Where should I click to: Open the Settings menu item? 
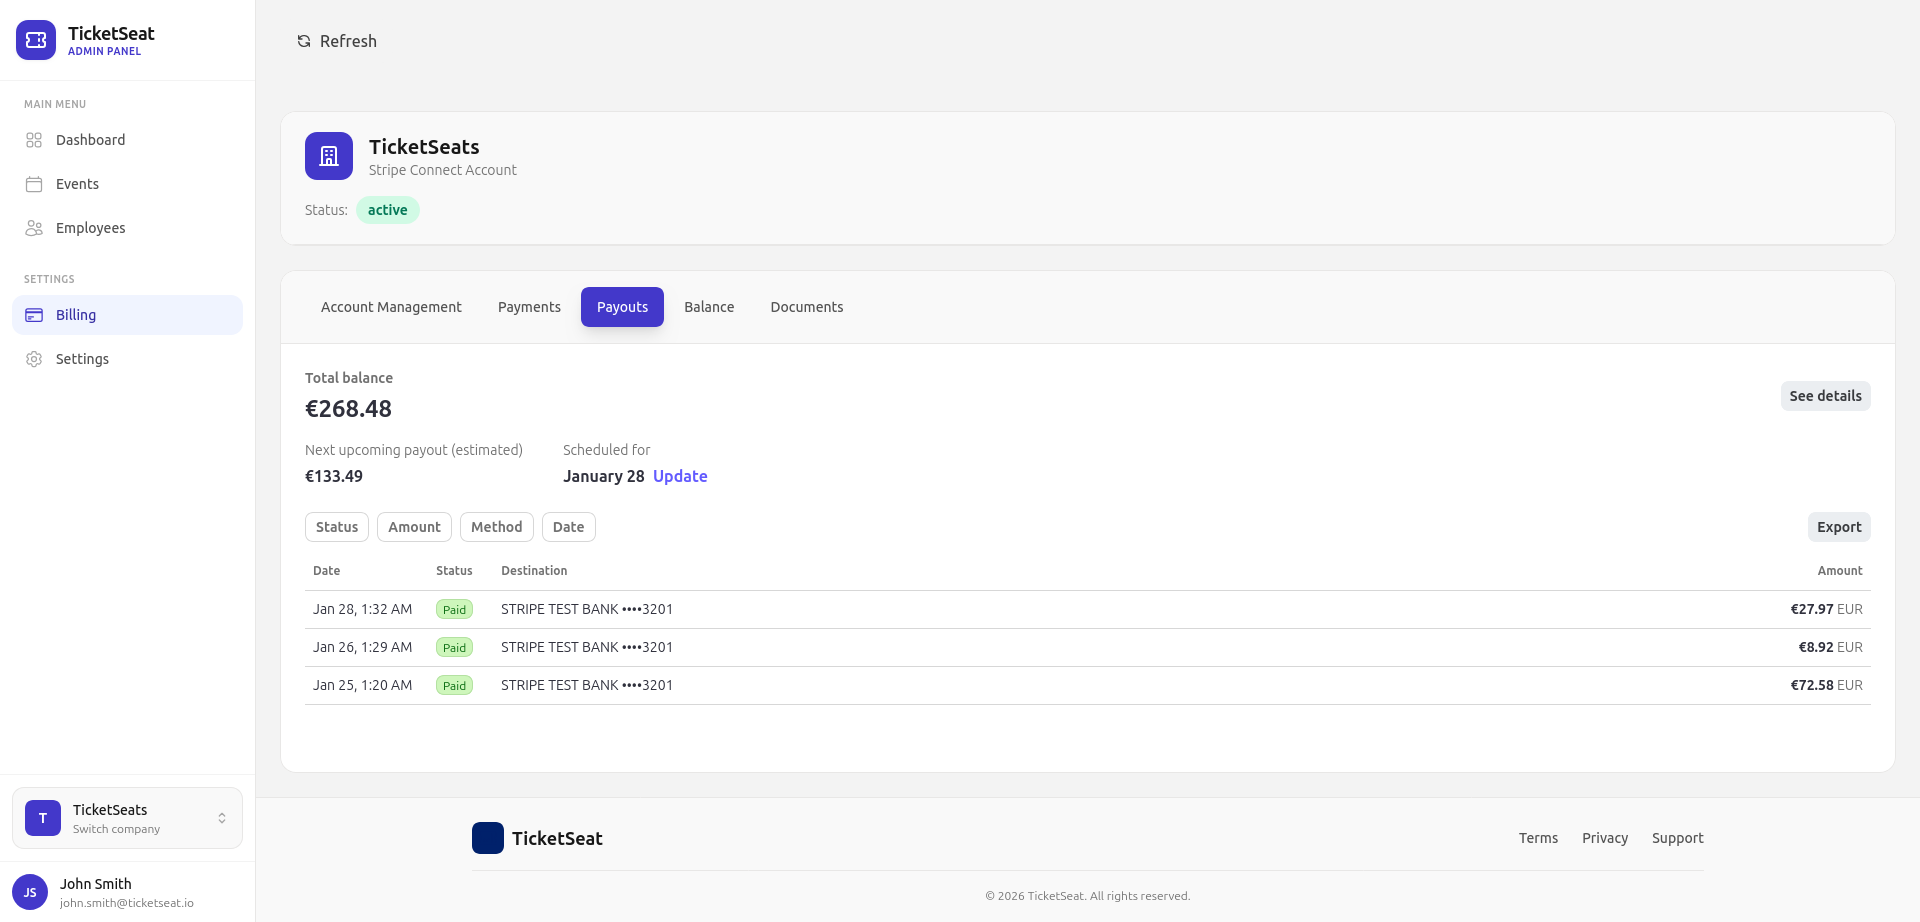click(127, 359)
